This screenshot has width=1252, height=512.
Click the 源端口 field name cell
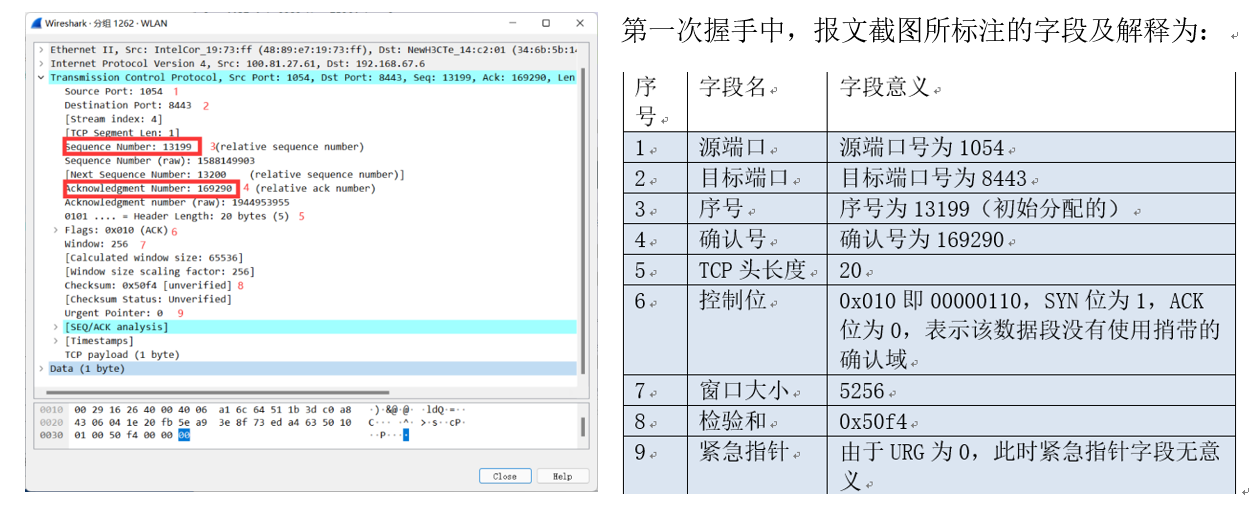[x=758, y=147]
